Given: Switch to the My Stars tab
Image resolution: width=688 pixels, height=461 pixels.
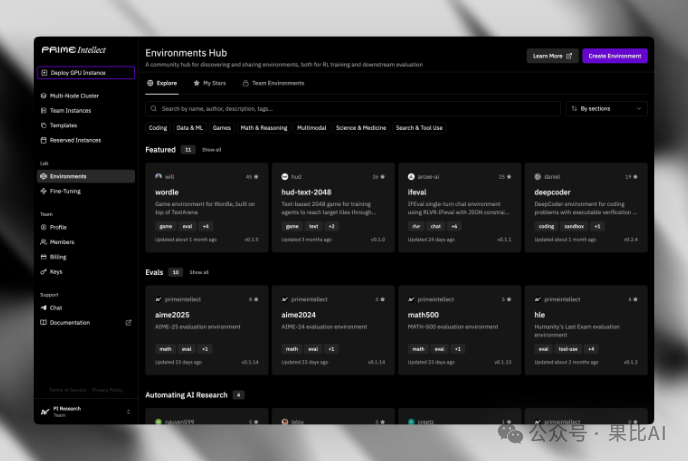Looking at the screenshot, I should coord(210,83).
